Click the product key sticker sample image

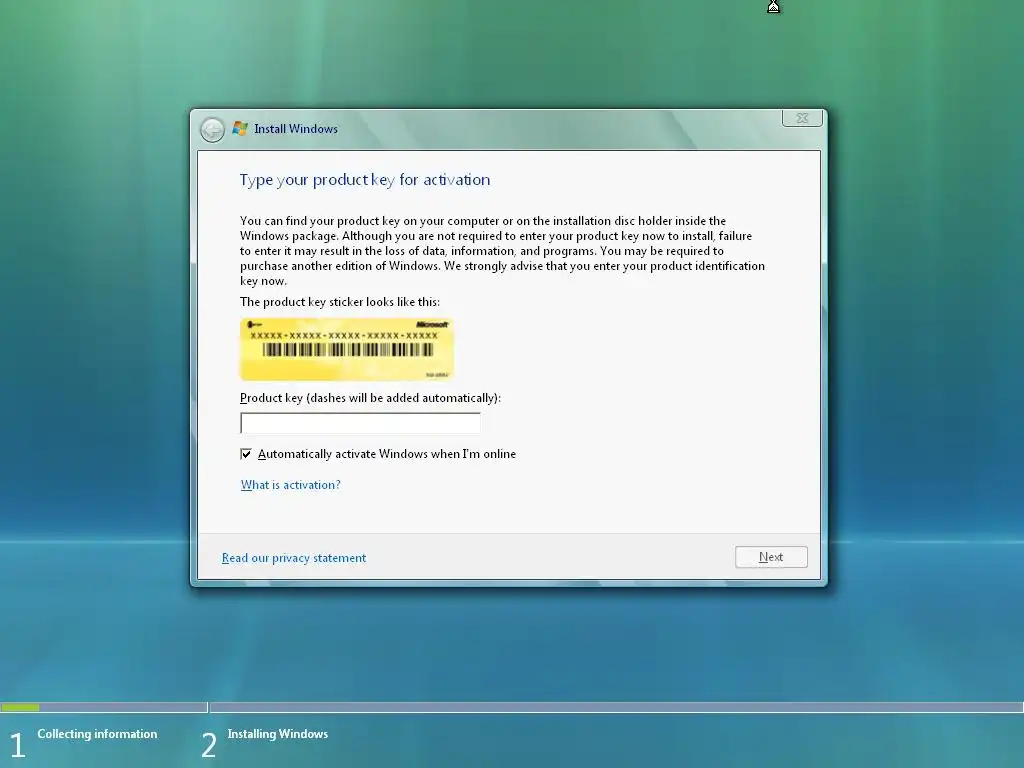click(x=347, y=349)
